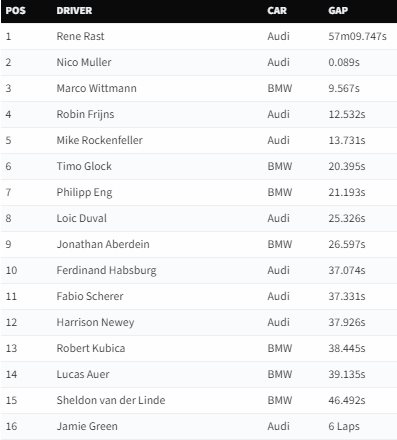The width and height of the screenshot is (397, 440).
Task: Click Loic Duval's name
Action: [82, 218]
